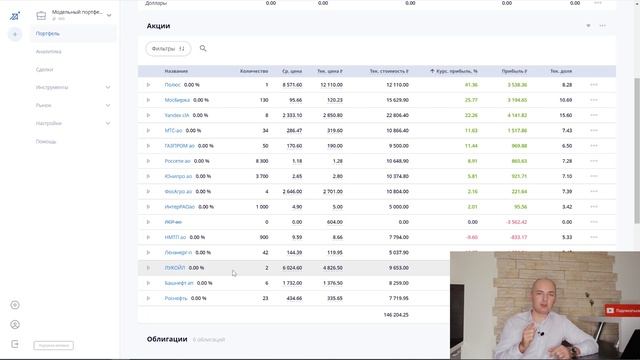Open Инструменты sidebar menu item
This screenshot has width=640, height=360.
52,87
